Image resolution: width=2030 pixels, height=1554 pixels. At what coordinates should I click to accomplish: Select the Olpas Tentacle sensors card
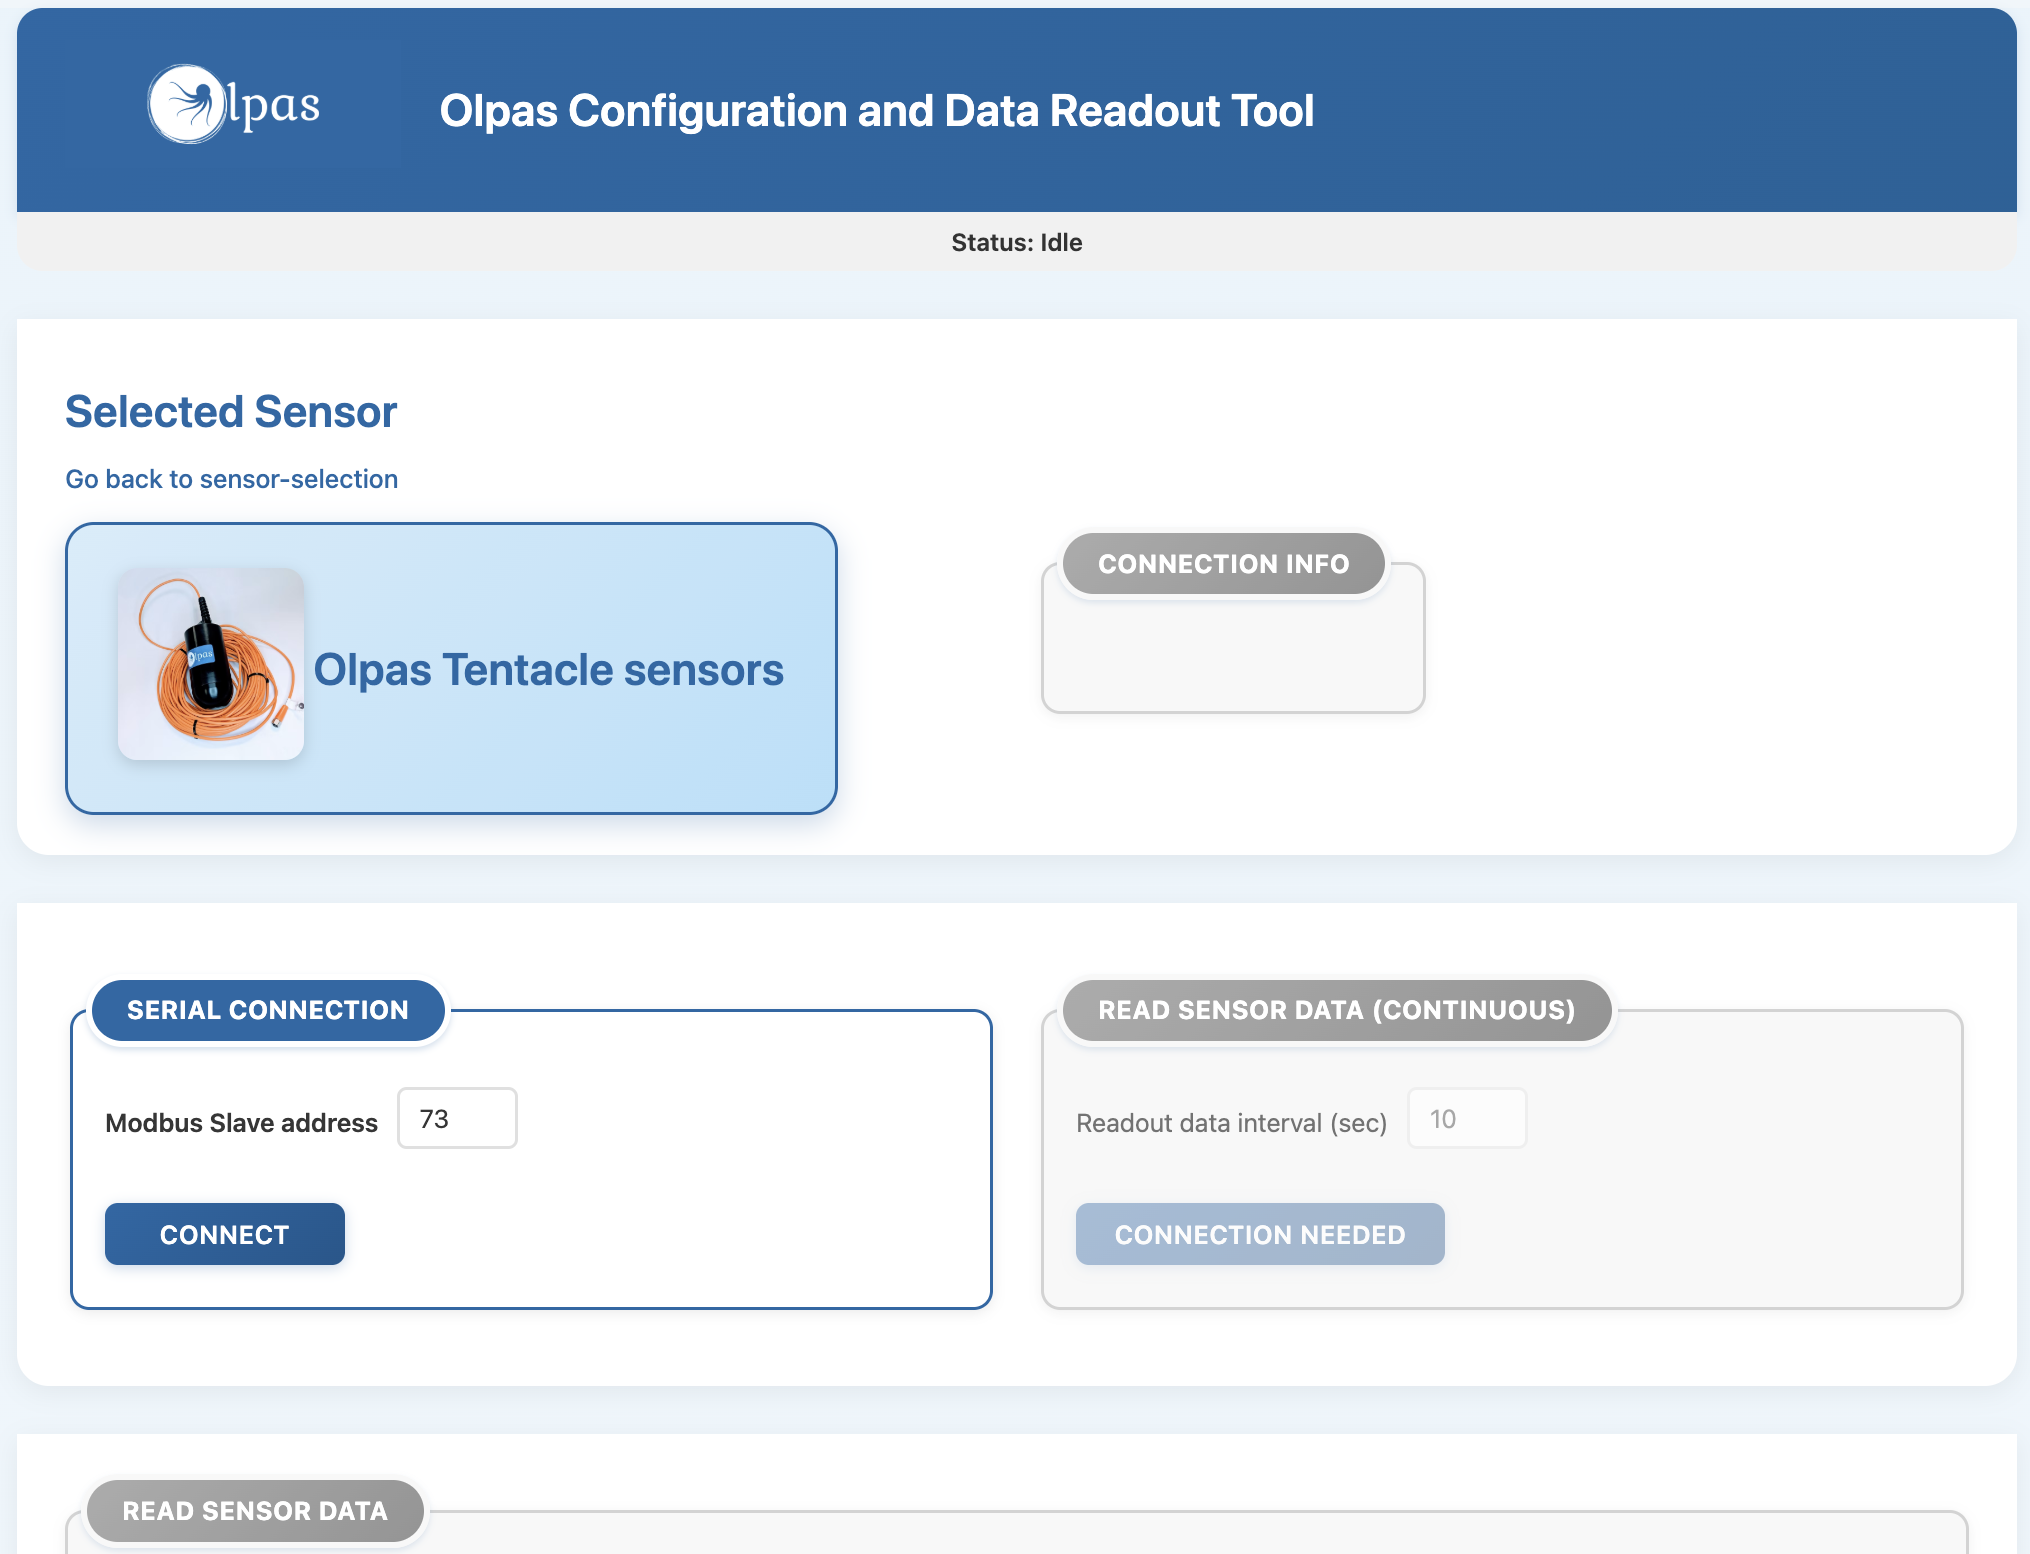[560, 760]
